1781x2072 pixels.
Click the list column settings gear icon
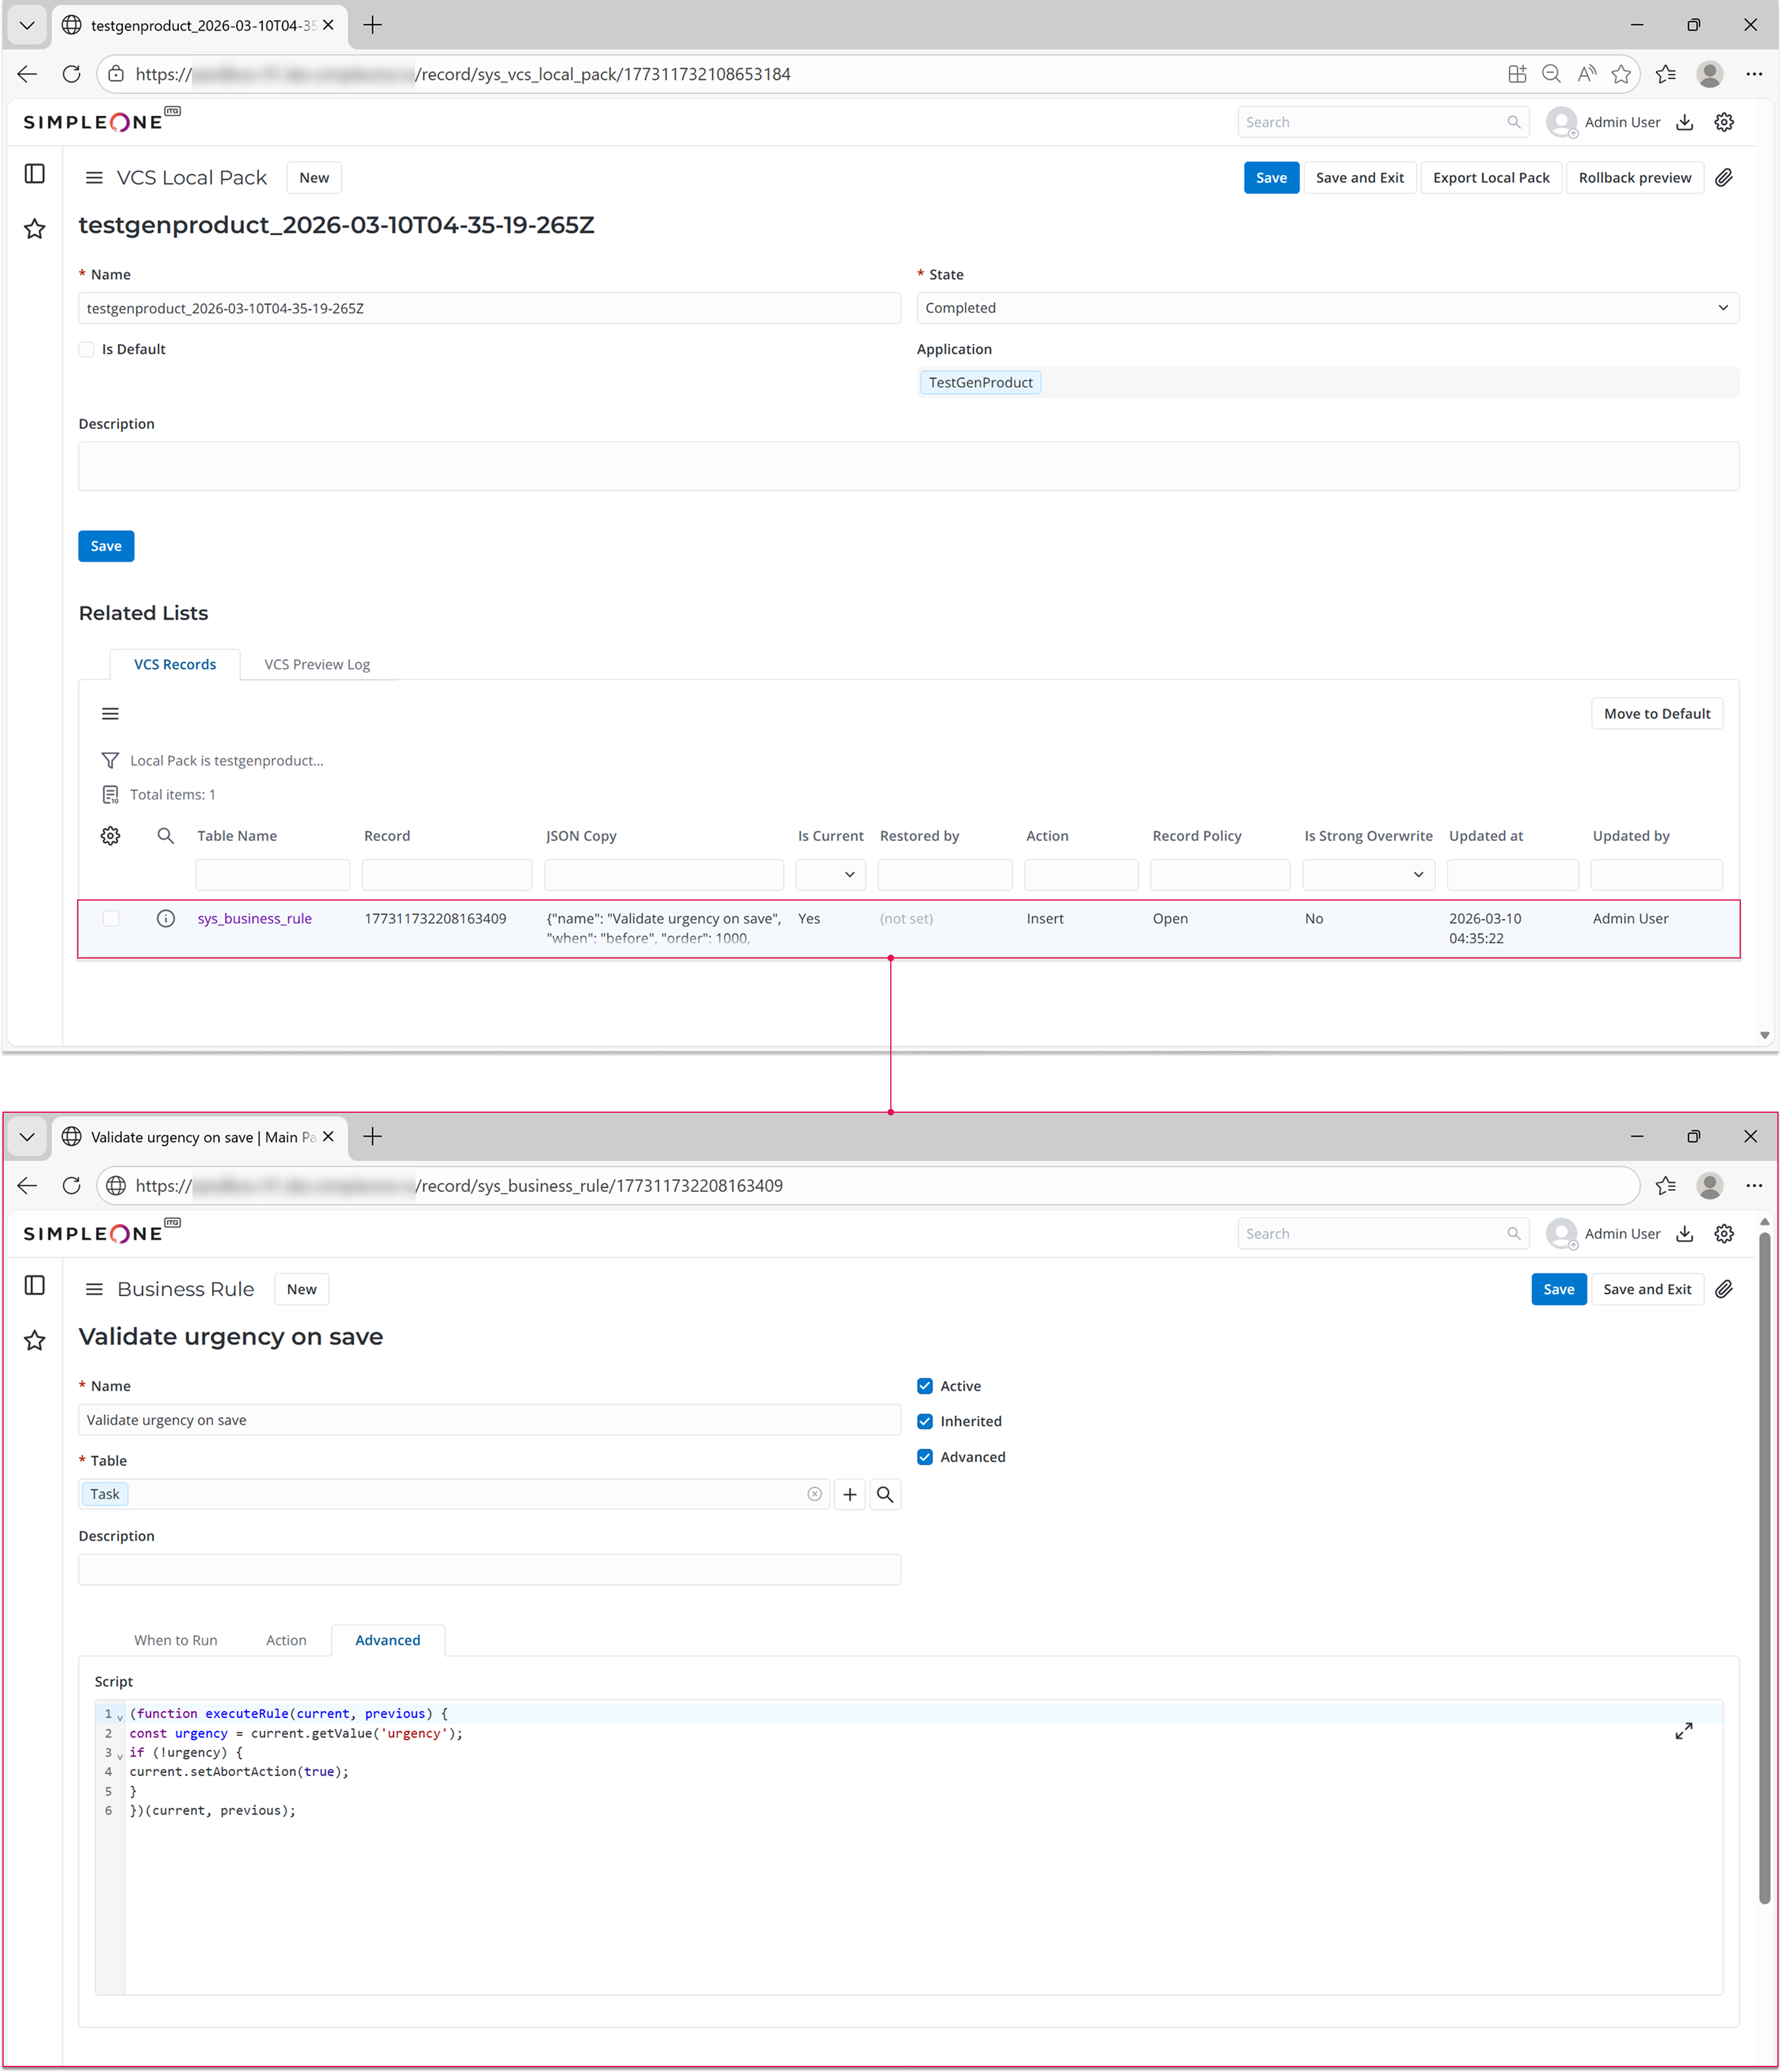click(x=110, y=836)
